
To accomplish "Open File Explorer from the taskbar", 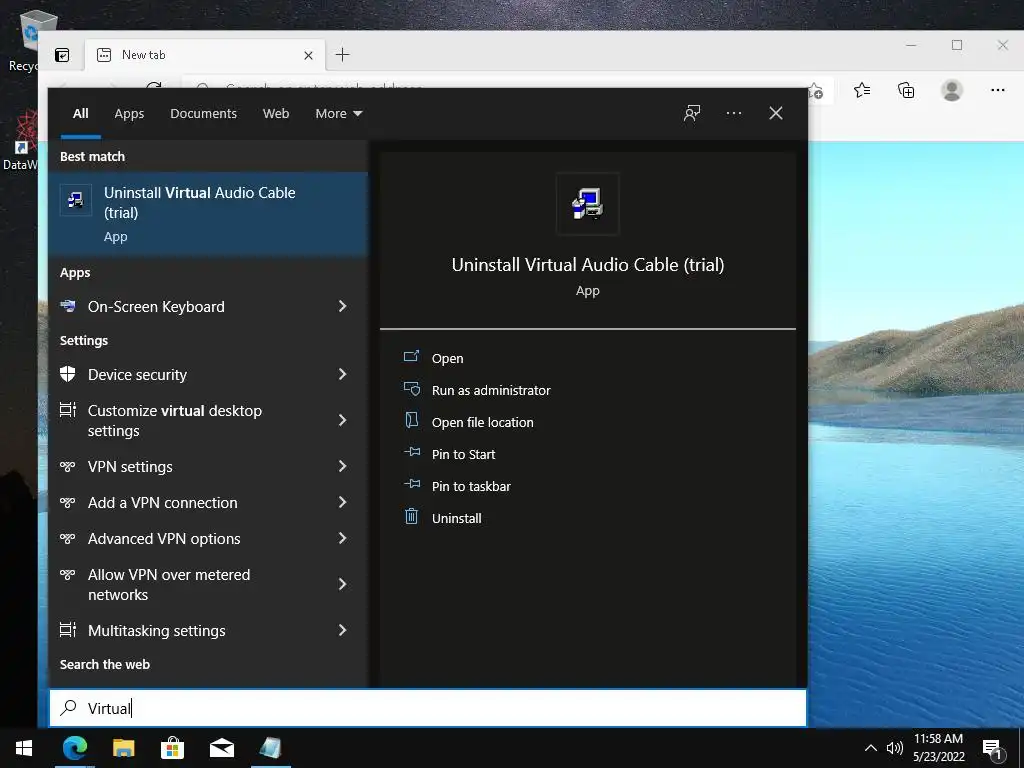I will point(123,748).
